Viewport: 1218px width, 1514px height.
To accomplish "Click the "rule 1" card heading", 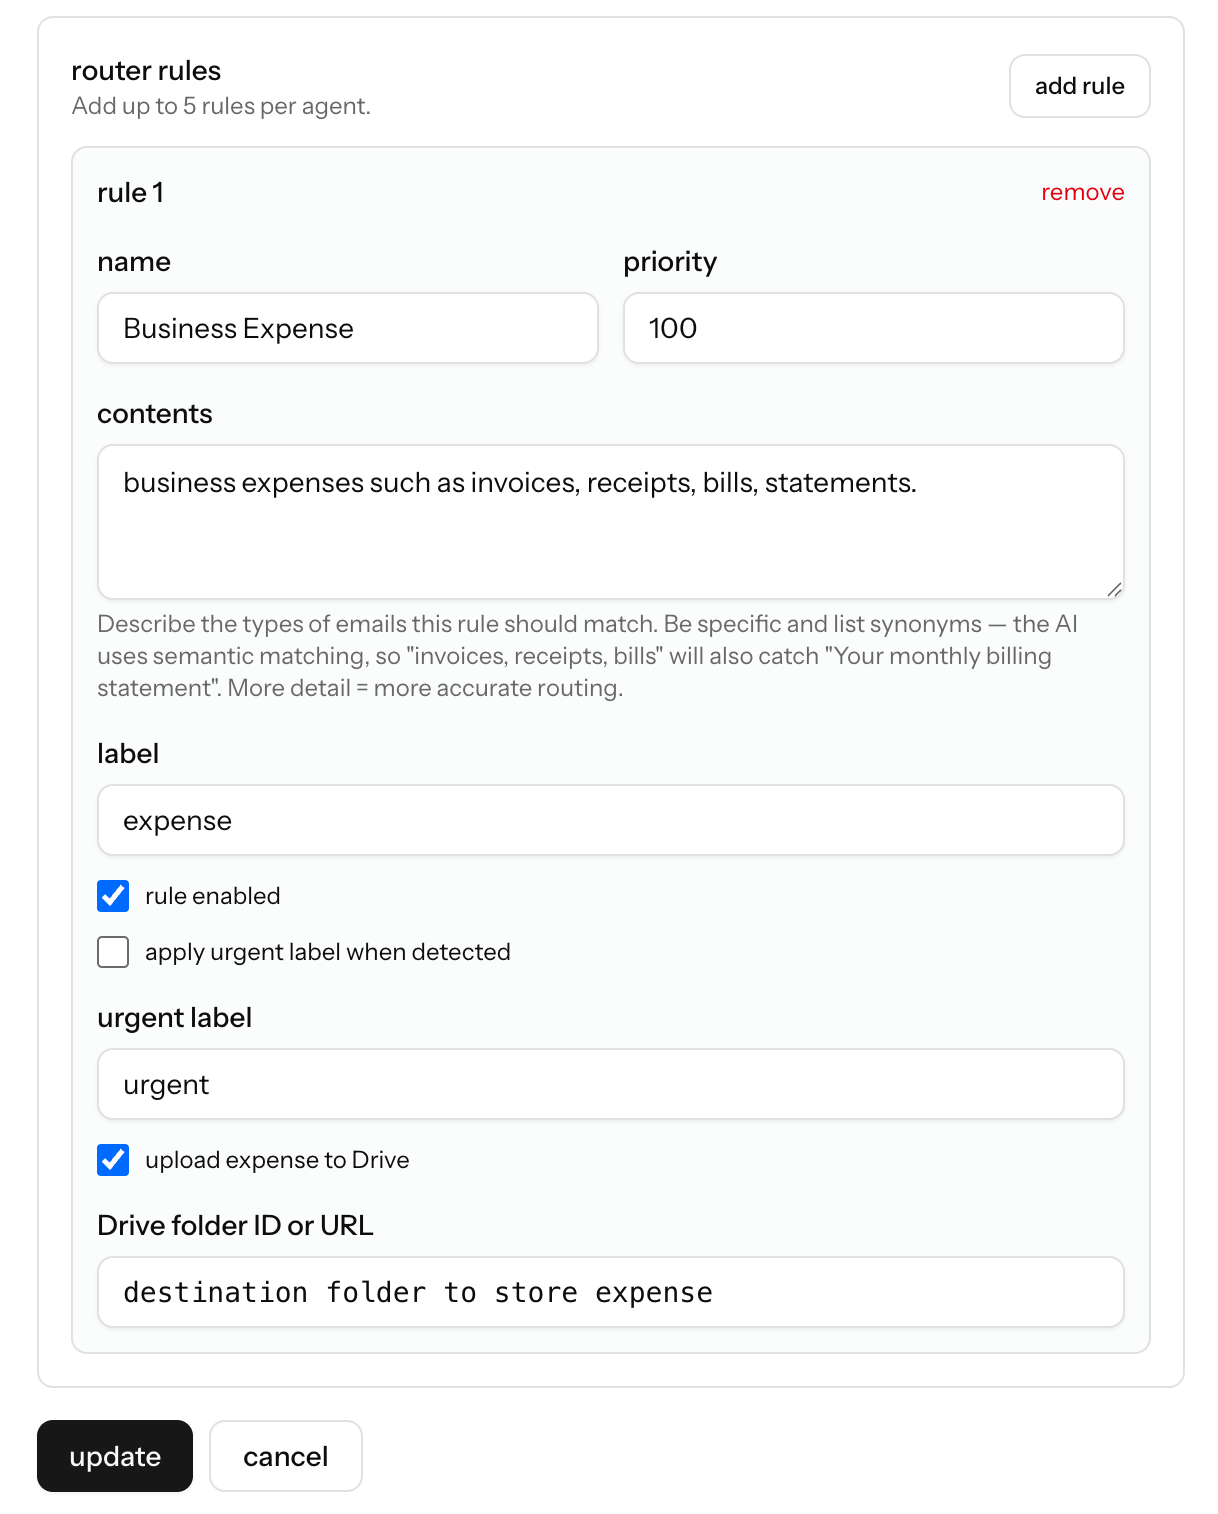I will tap(131, 192).
